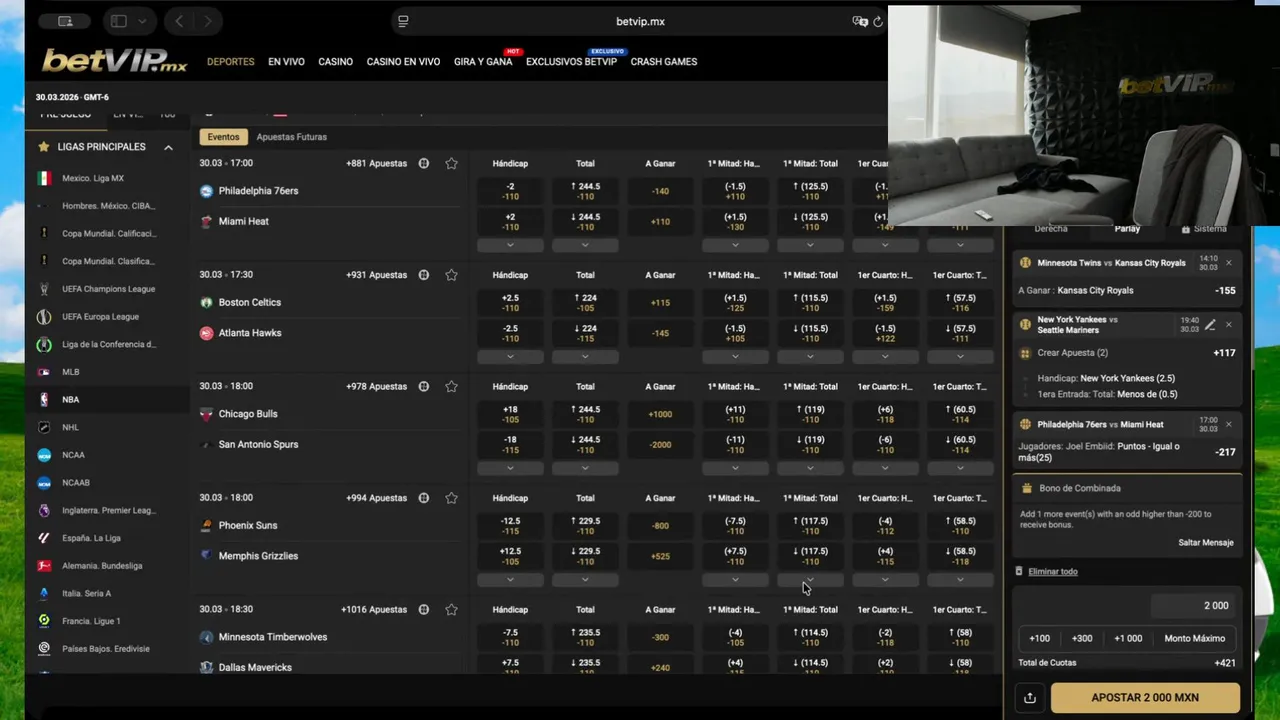Click the stake amount input field

pyautogui.click(x=1193, y=605)
